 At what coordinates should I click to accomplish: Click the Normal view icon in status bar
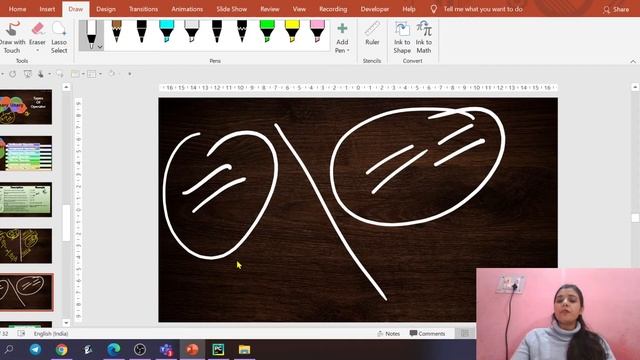[465, 333]
